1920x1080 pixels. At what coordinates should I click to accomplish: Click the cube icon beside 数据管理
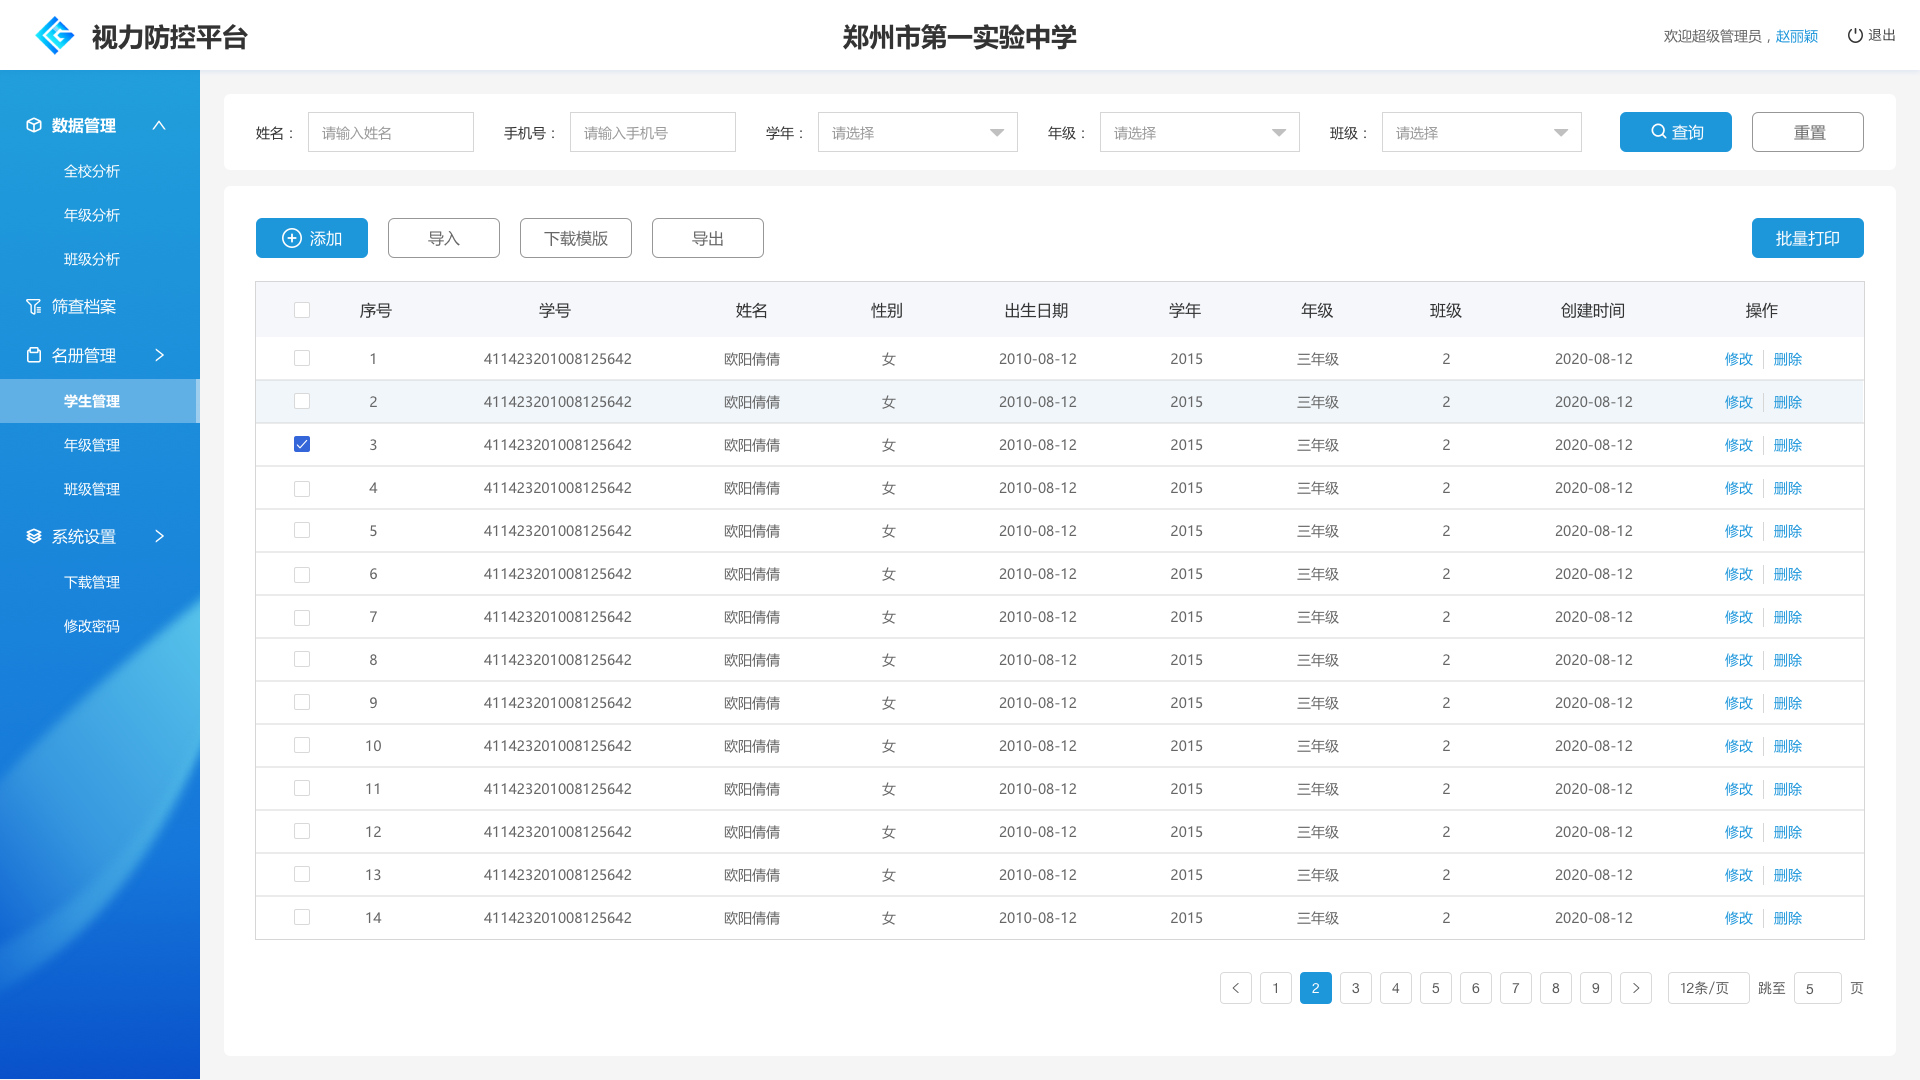[34, 125]
